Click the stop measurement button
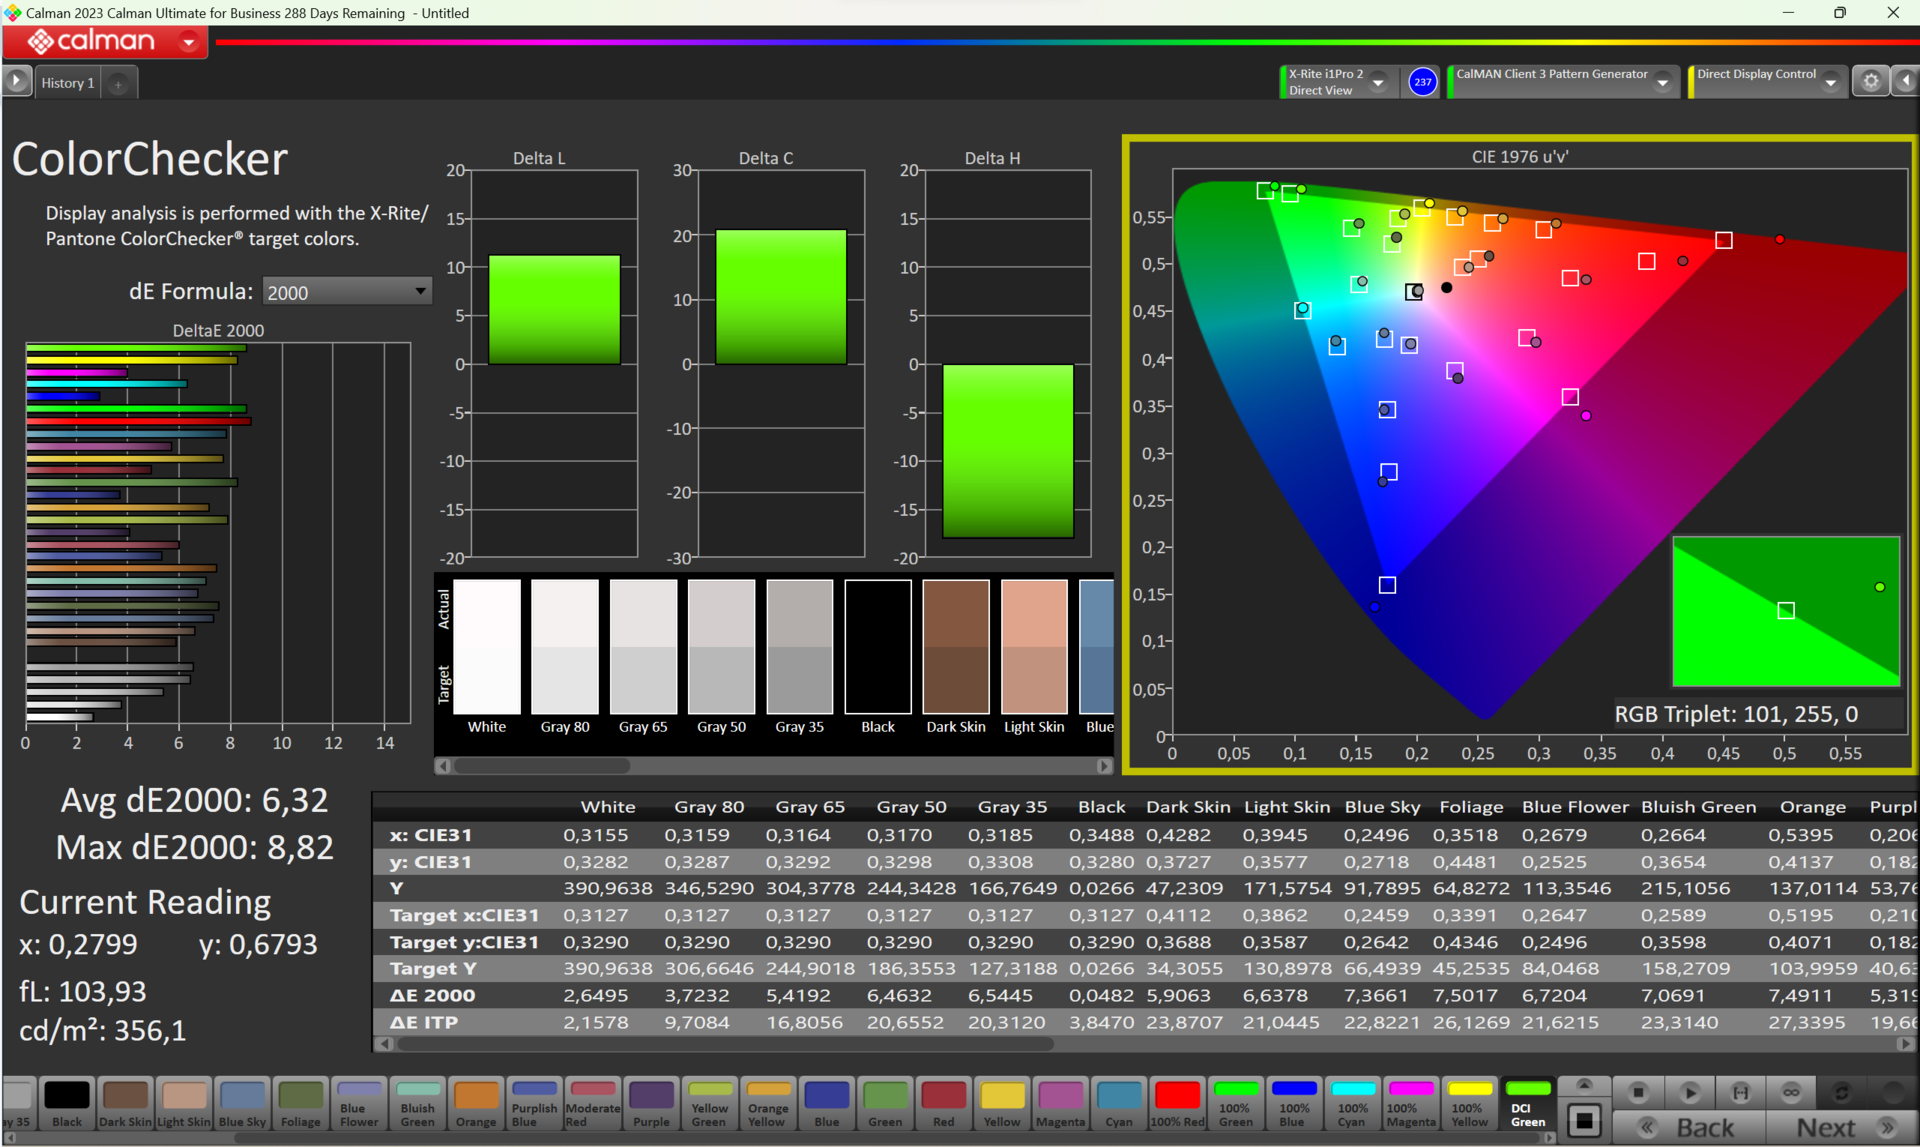 click(x=1638, y=1092)
